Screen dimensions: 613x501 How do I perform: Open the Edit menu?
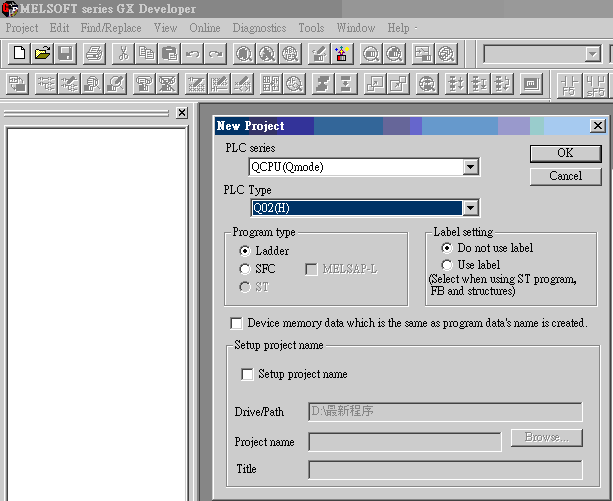(59, 28)
